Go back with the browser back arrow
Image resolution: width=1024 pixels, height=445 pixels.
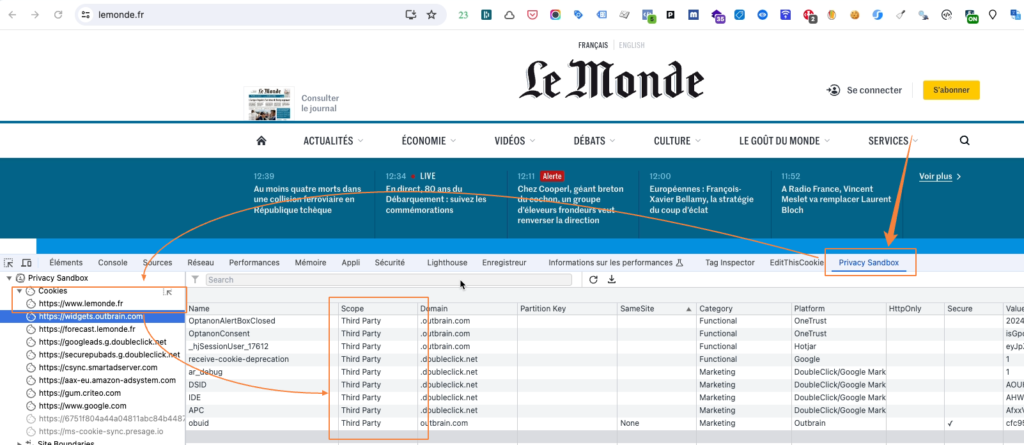pos(12,14)
